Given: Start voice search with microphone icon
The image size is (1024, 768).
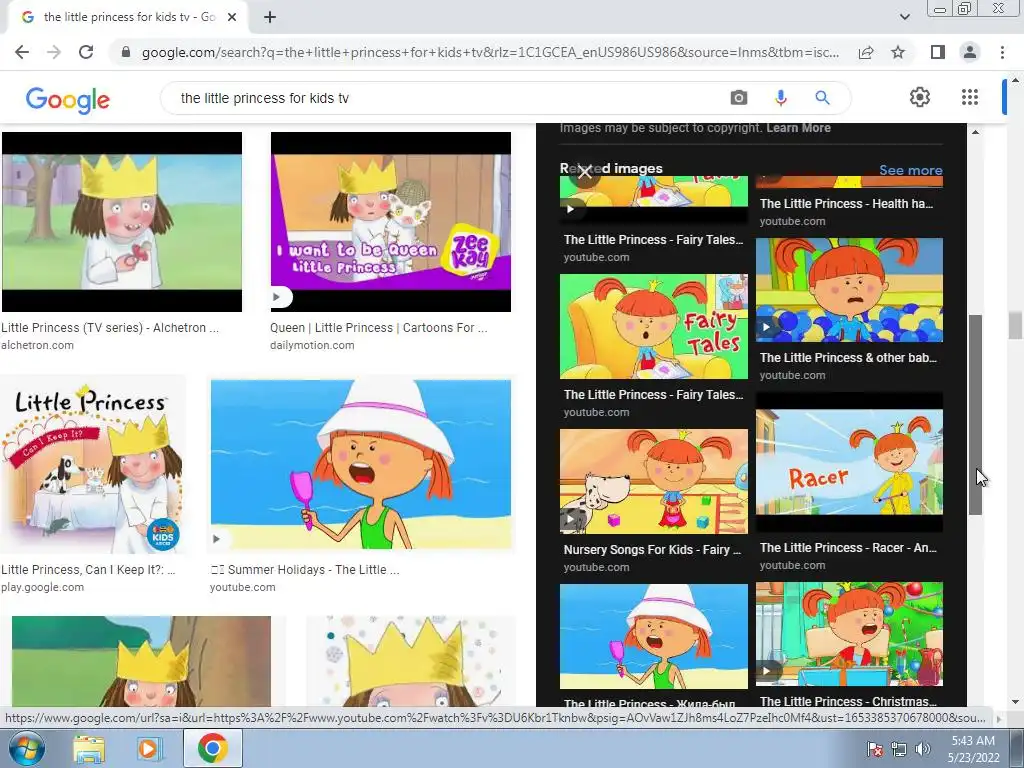Looking at the screenshot, I should 780,98.
